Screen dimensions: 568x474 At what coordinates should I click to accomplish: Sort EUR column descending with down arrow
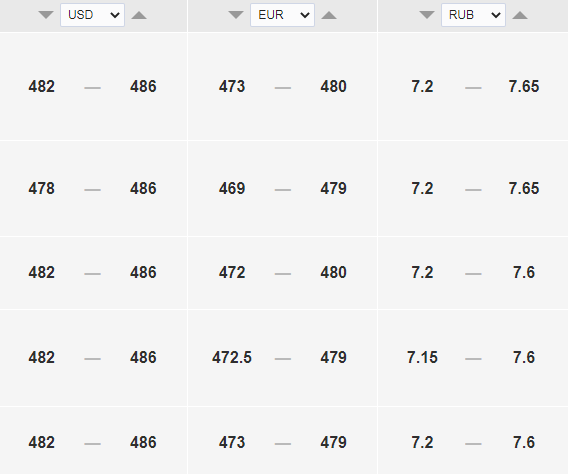[236, 15]
